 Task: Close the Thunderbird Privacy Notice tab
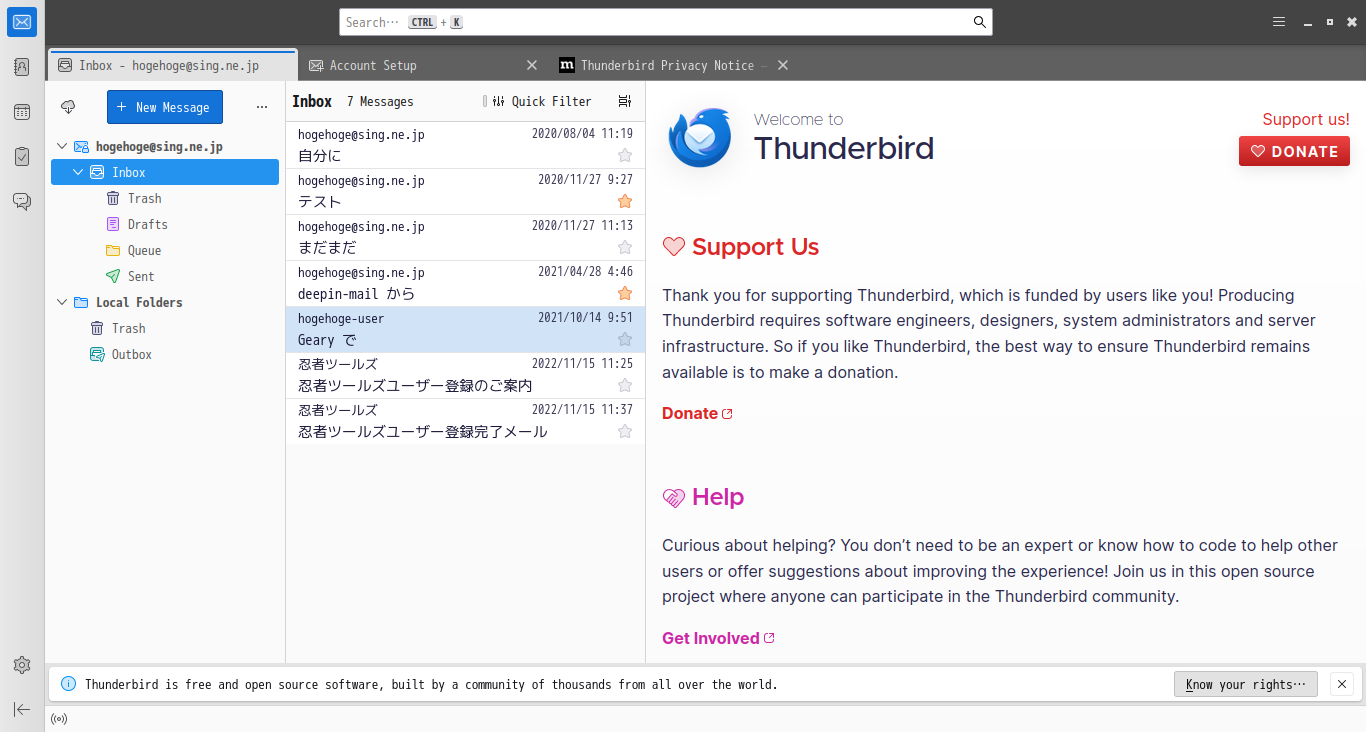(x=783, y=65)
